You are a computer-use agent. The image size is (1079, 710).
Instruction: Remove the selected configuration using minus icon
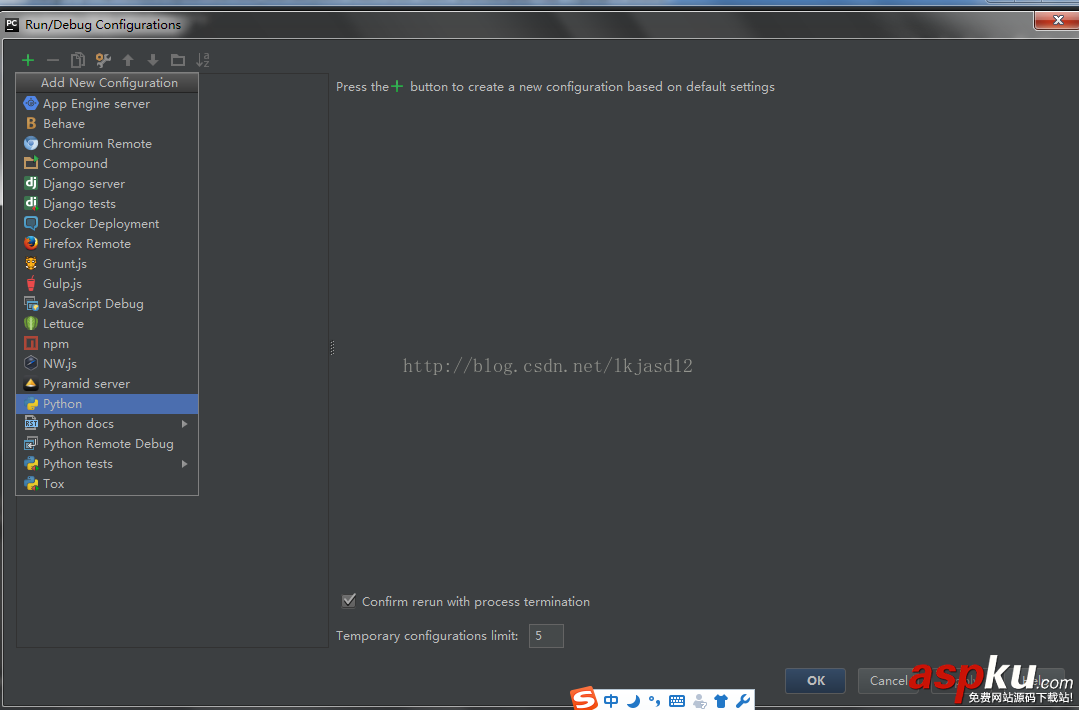pyautogui.click(x=52, y=60)
